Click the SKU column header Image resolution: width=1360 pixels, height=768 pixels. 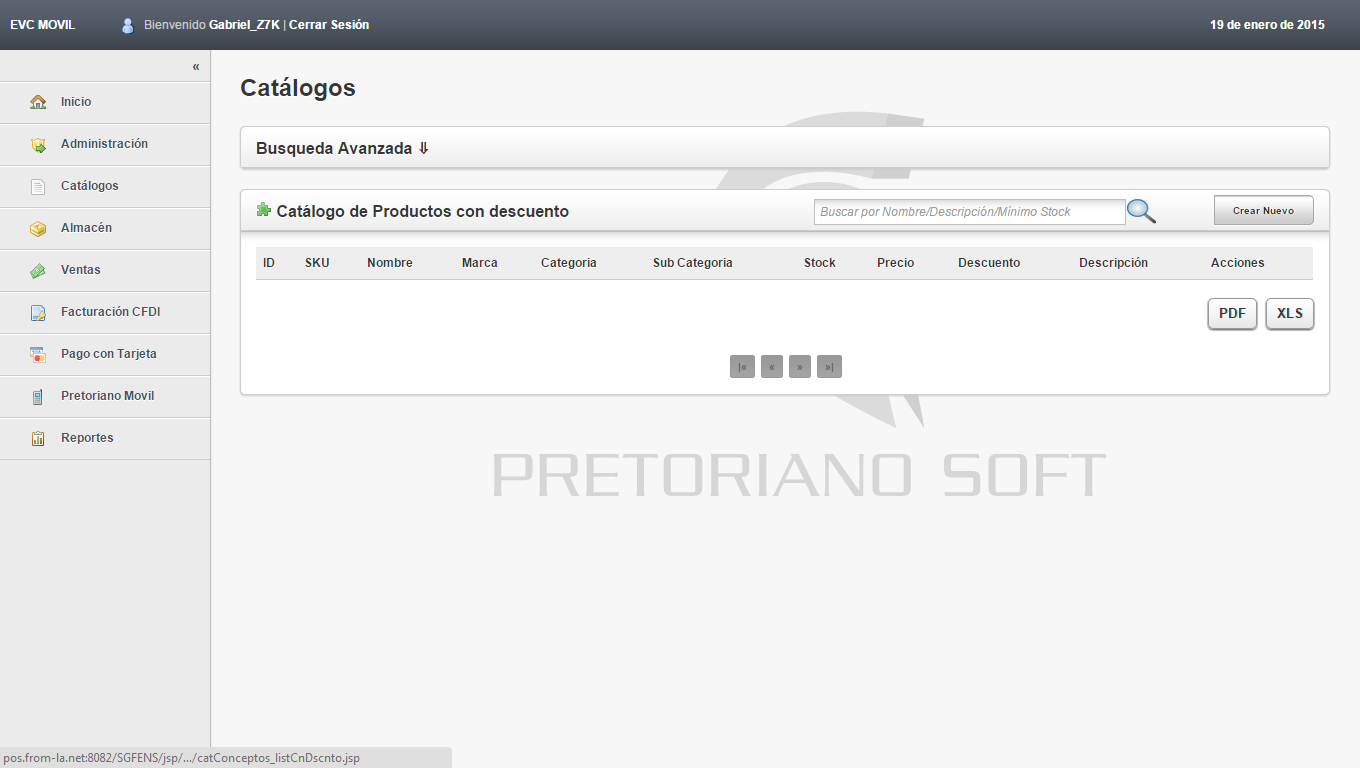[x=317, y=263]
